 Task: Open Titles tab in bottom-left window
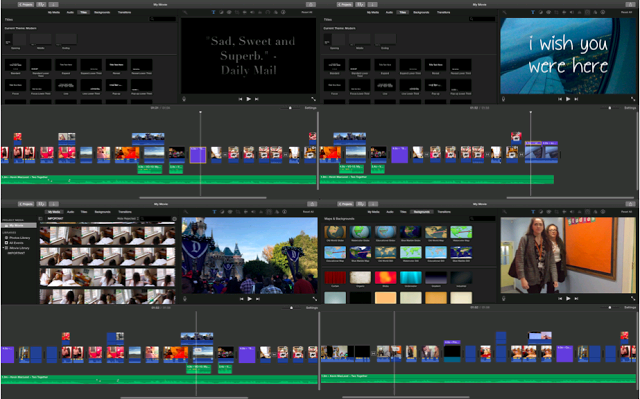tap(84, 212)
